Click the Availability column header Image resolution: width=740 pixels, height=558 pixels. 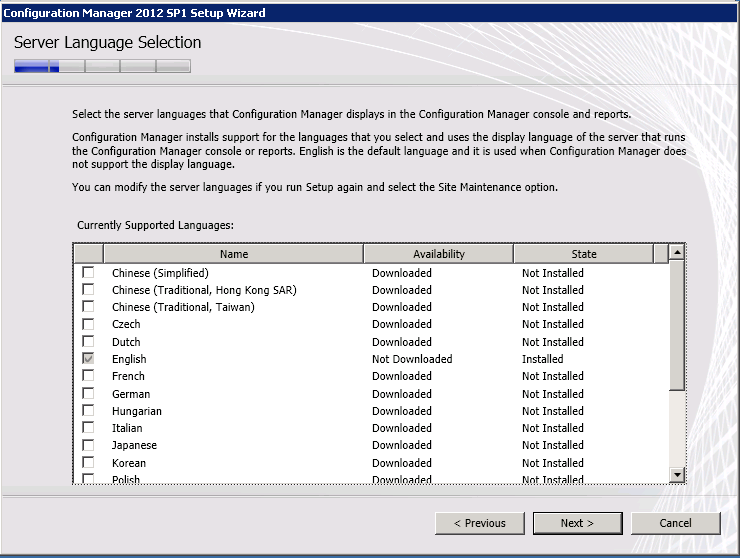point(438,254)
